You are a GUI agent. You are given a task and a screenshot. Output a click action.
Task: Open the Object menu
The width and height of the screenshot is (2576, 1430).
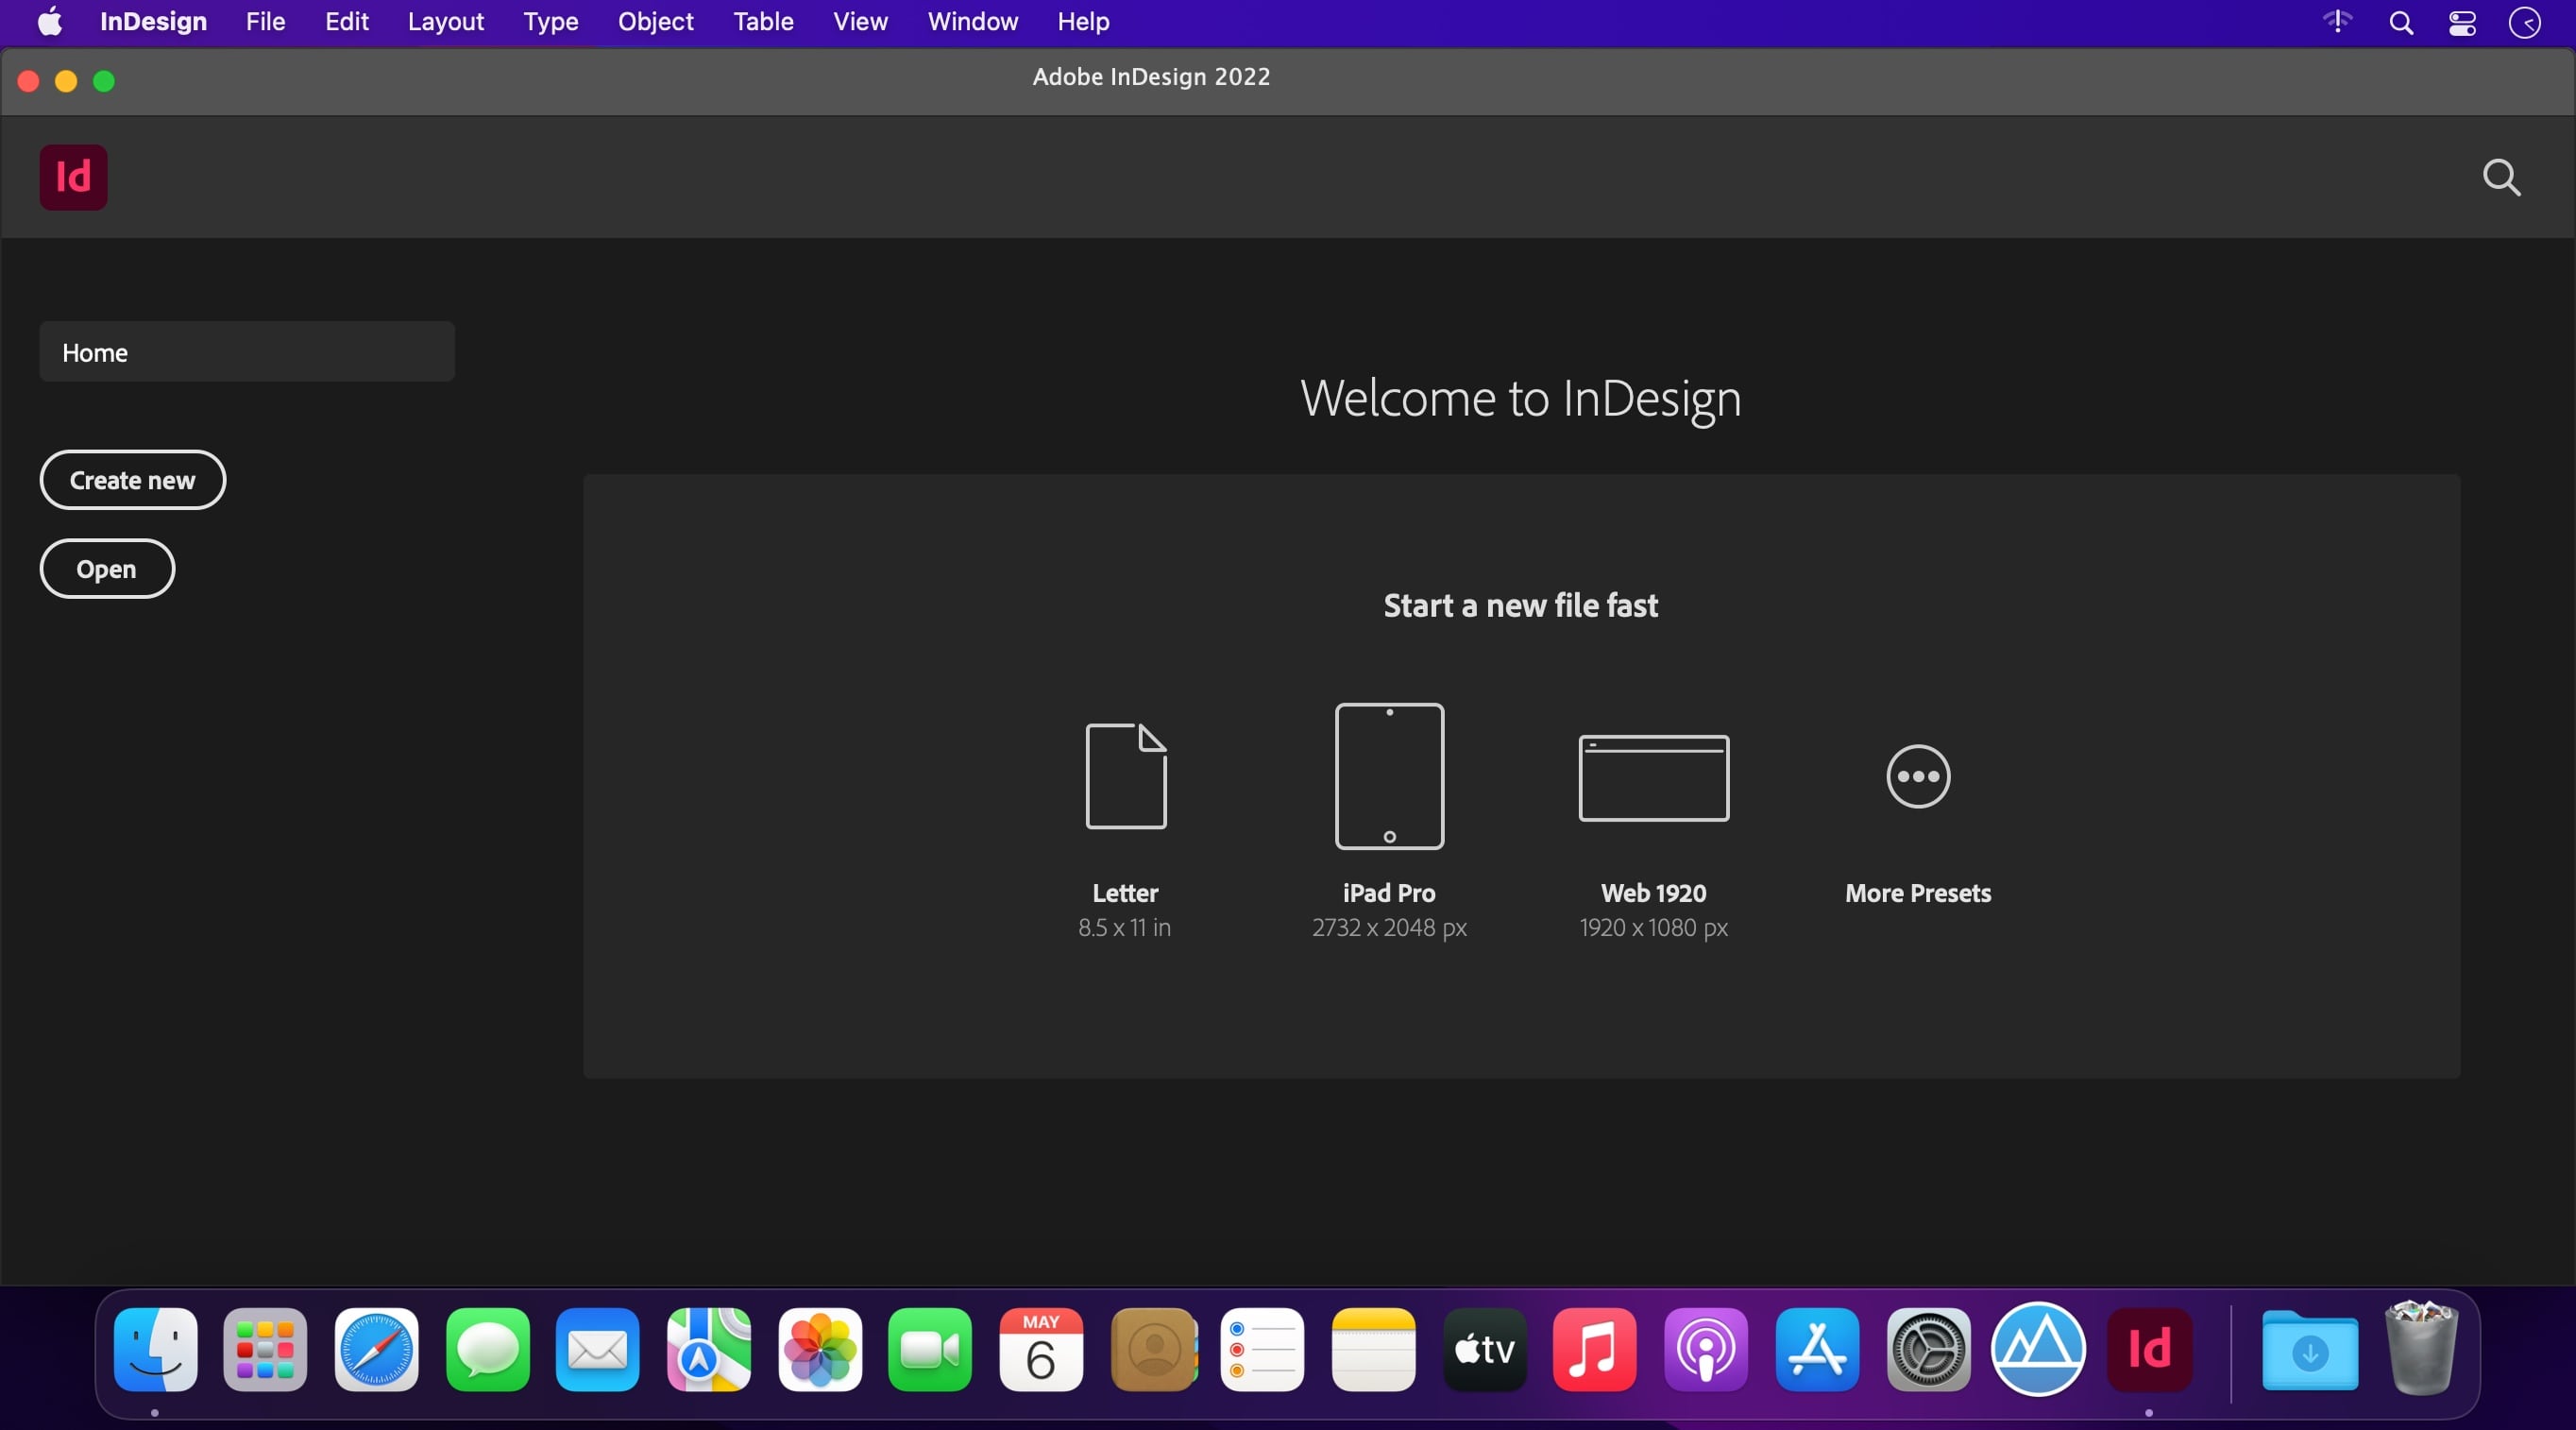click(x=655, y=21)
